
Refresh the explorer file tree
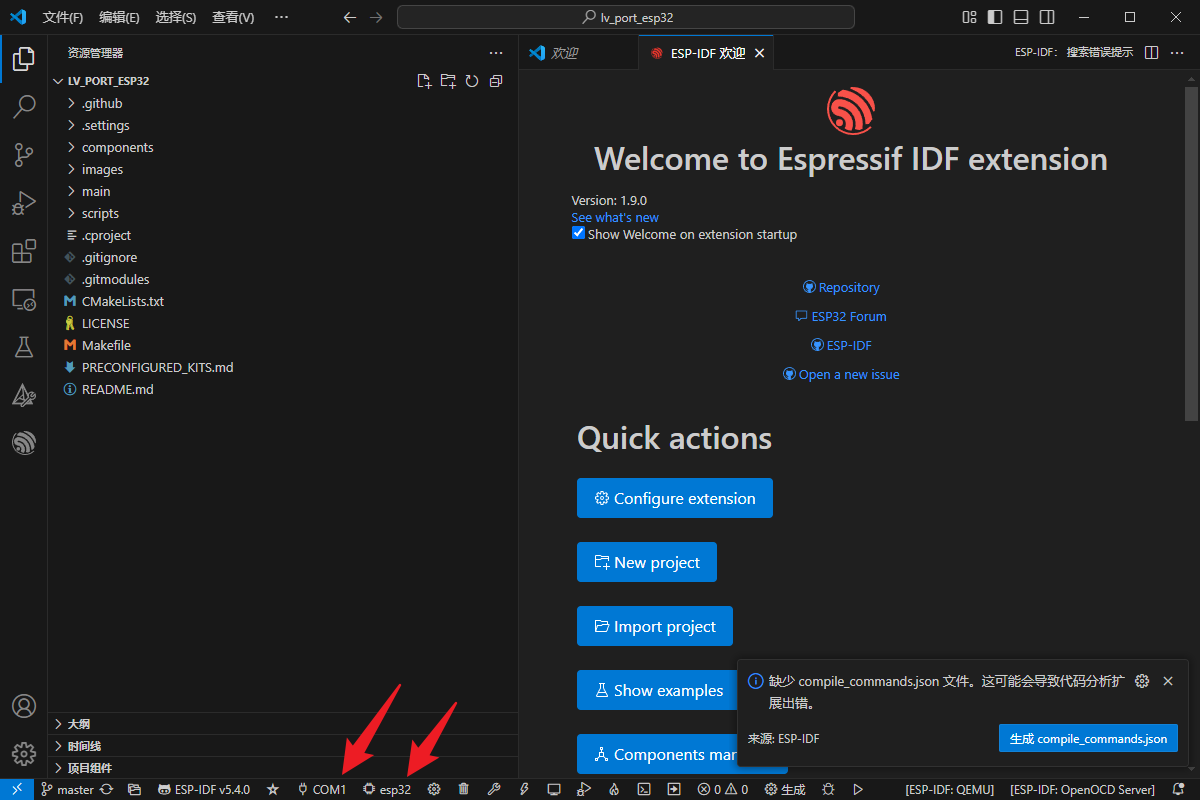[472, 81]
